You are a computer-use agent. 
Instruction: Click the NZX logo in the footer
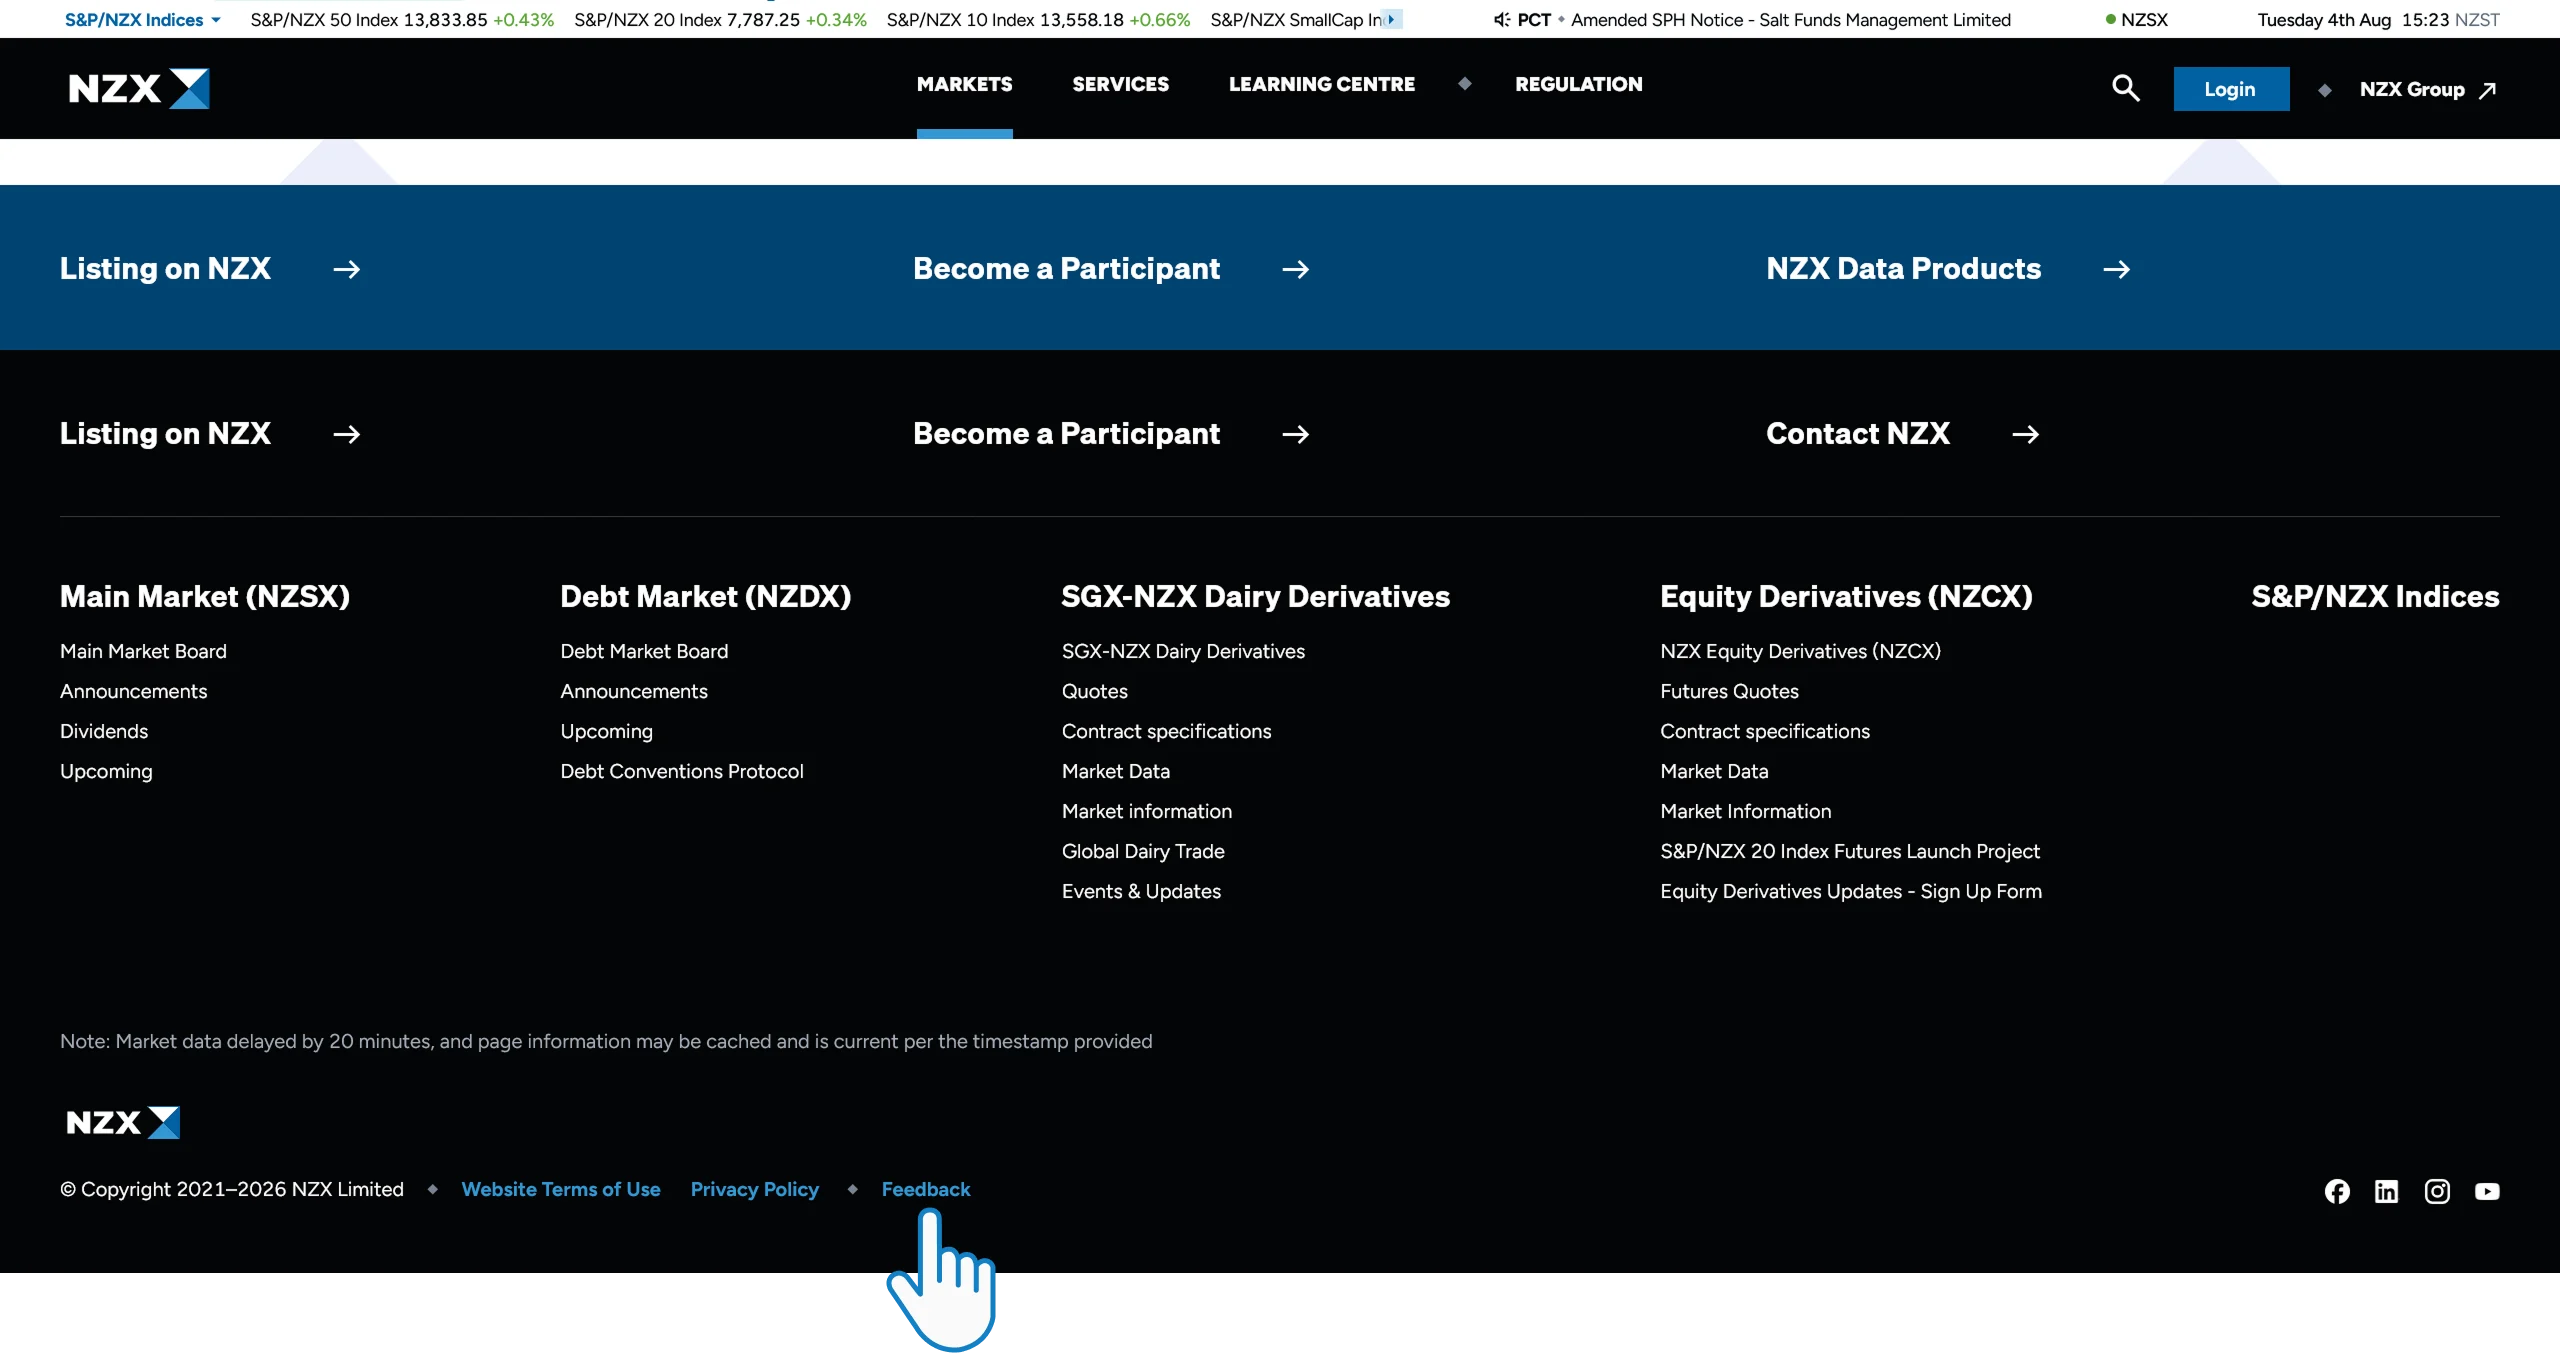123,1122
